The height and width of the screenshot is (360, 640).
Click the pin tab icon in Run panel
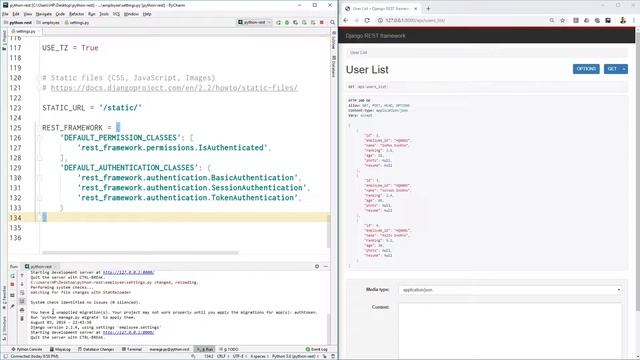click(x=12, y=306)
